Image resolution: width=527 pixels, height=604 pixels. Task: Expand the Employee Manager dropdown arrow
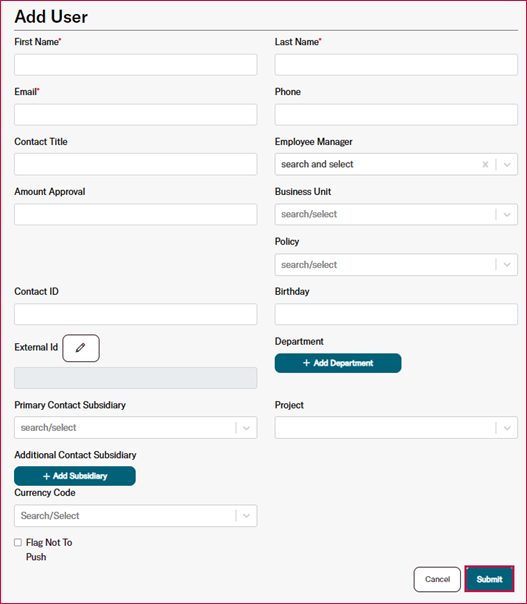pos(507,164)
